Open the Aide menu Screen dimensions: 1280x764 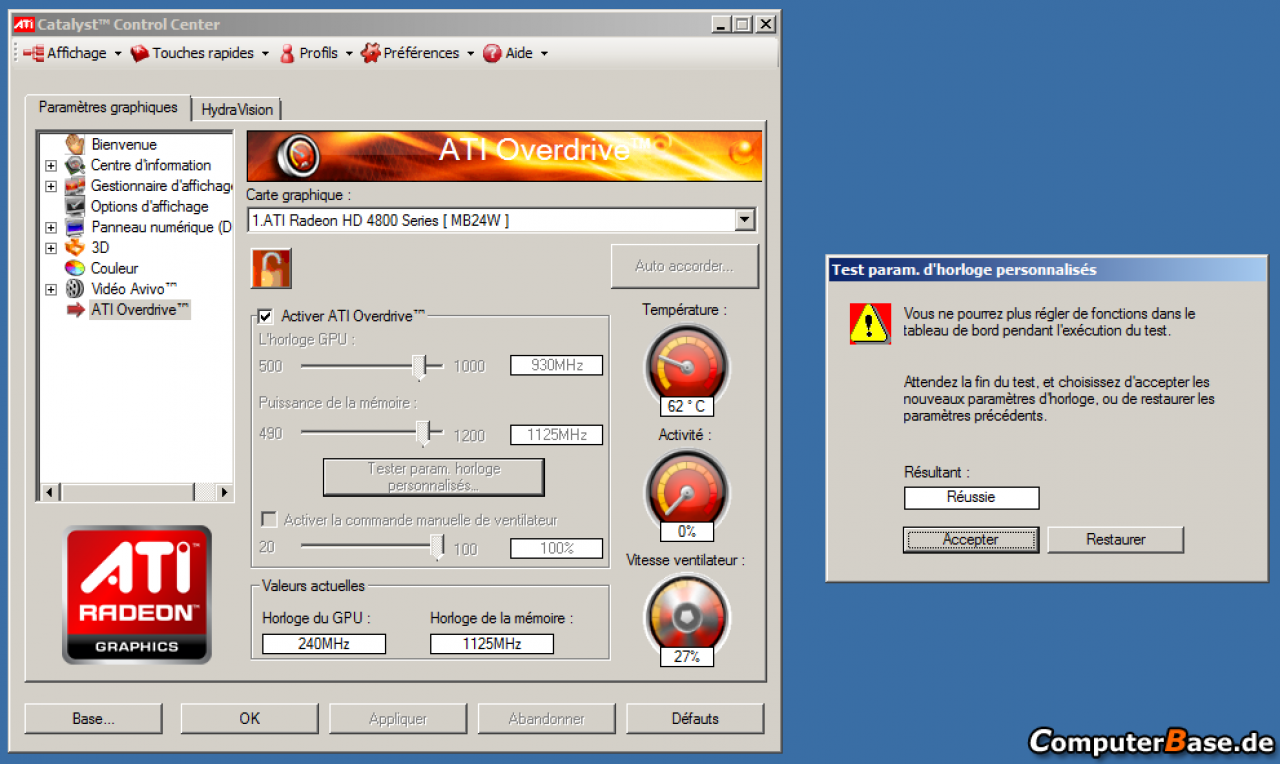pos(519,53)
